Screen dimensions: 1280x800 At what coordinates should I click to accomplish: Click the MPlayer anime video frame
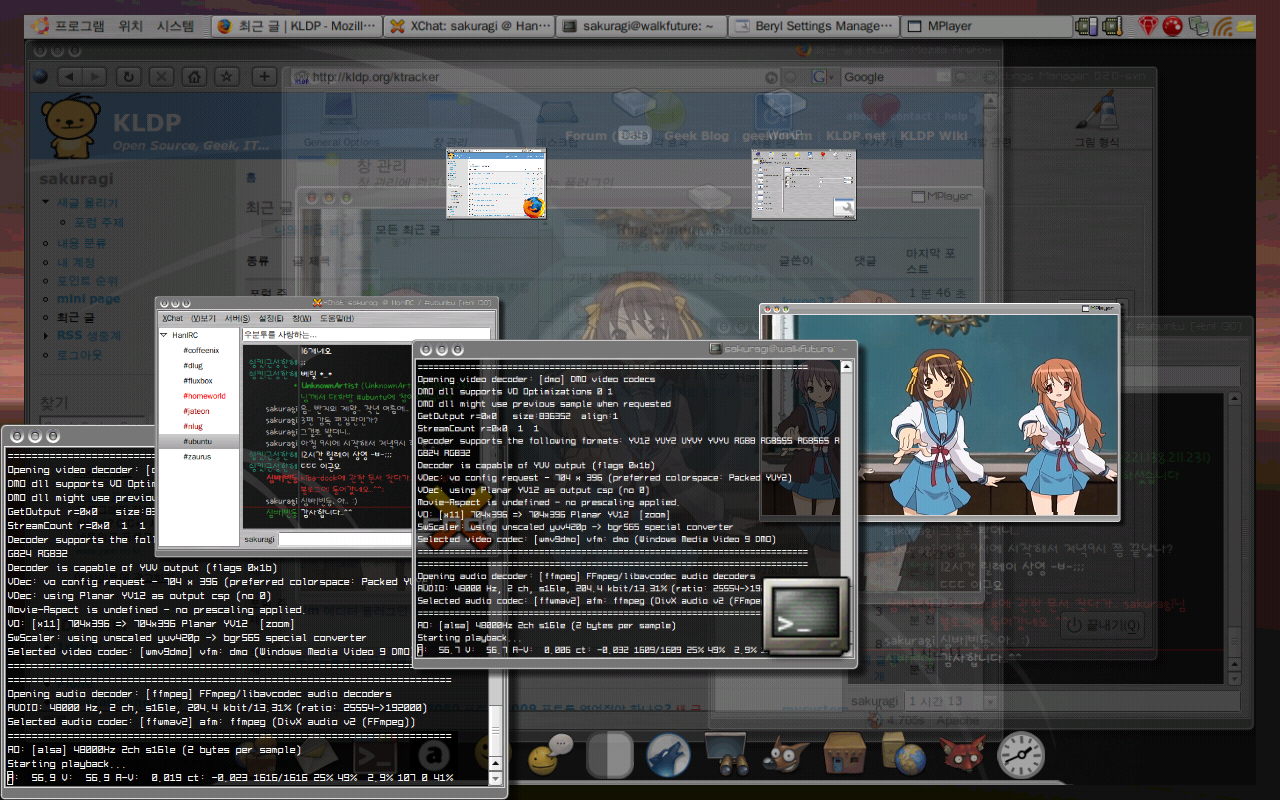point(938,416)
